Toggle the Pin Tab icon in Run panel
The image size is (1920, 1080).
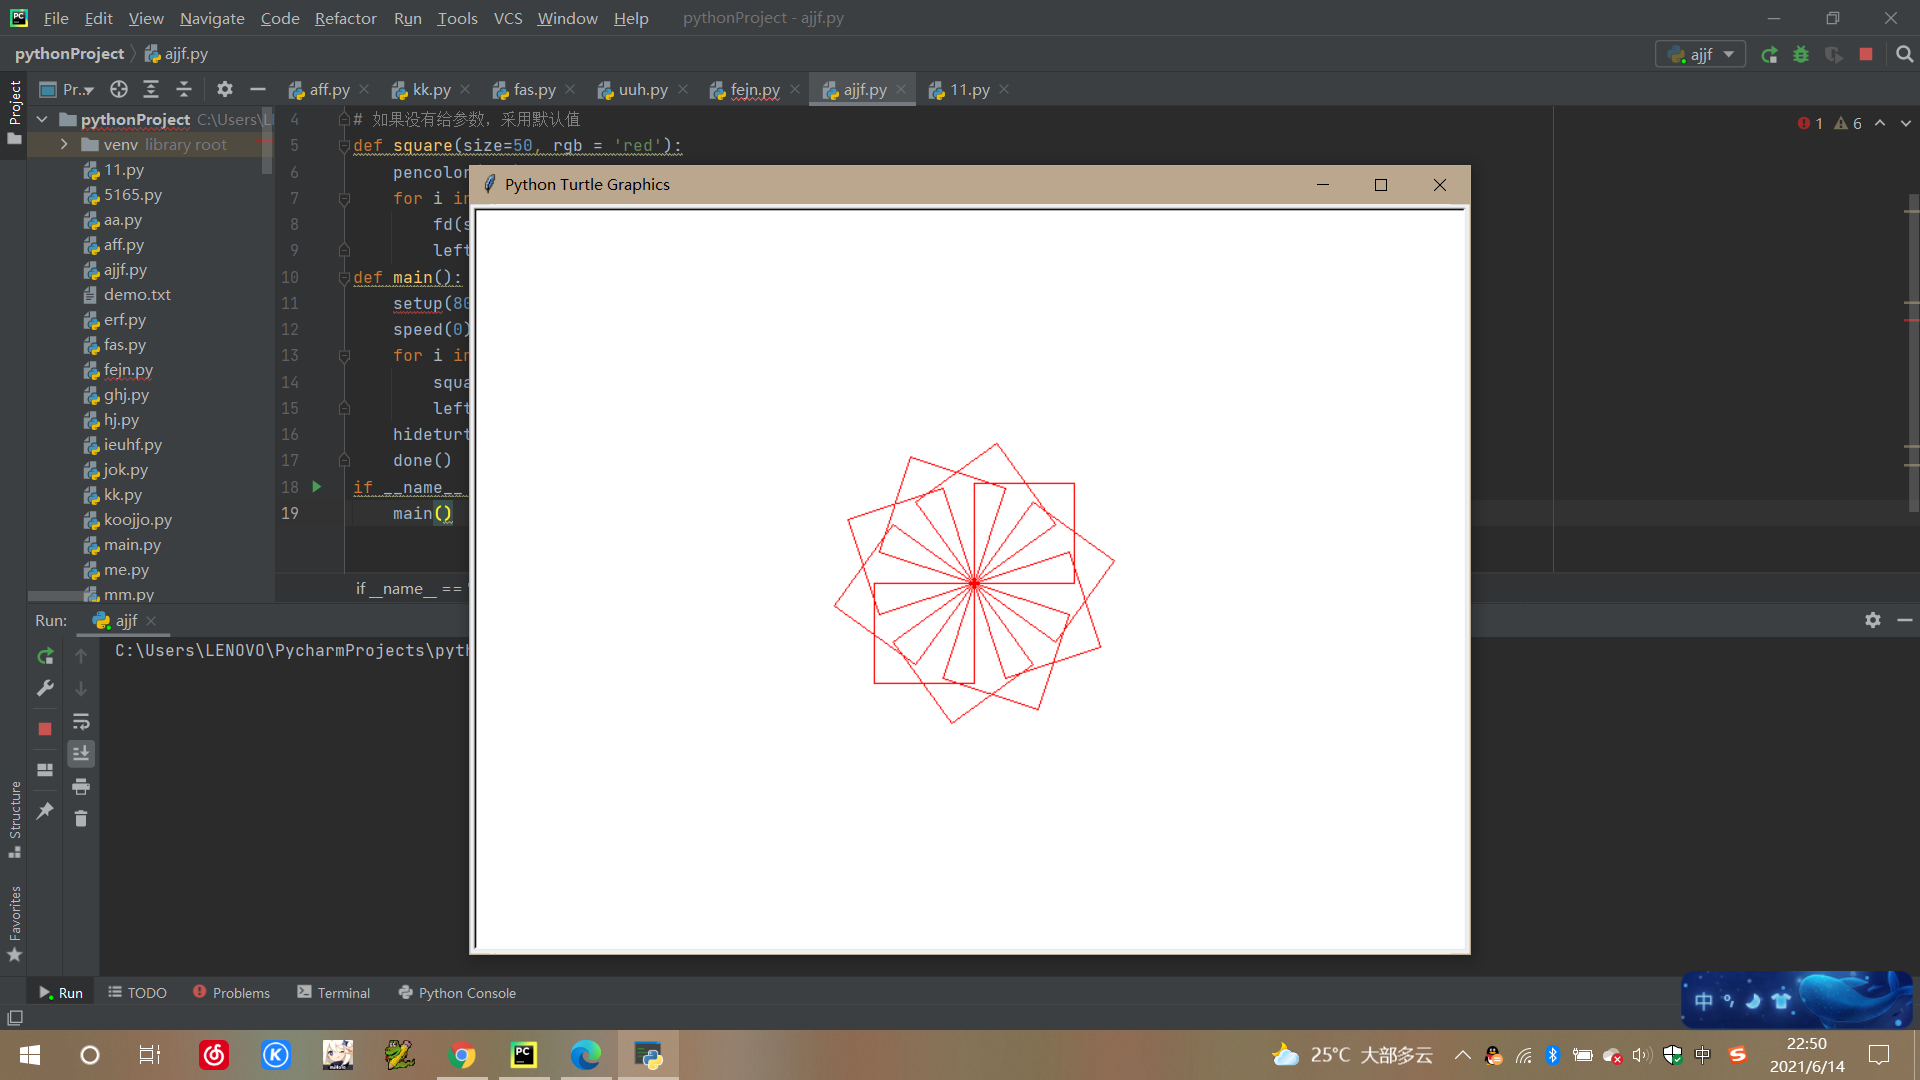coord(45,811)
